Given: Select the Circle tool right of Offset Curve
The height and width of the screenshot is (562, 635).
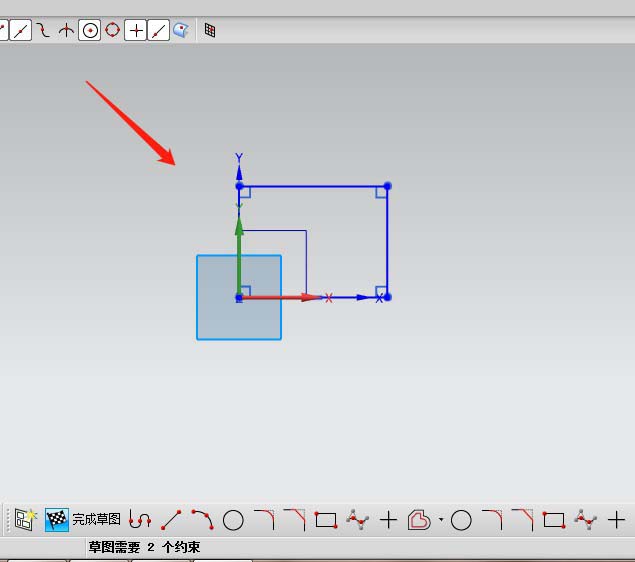Looking at the screenshot, I should click(x=461, y=520).
